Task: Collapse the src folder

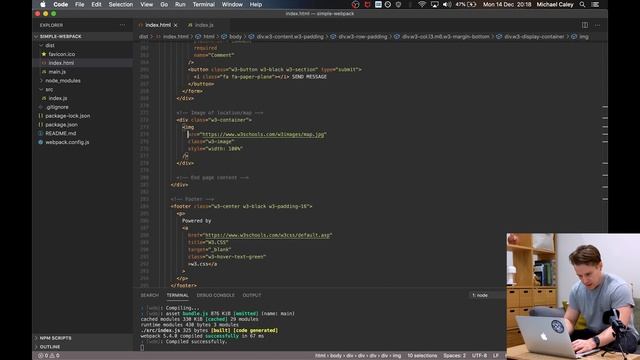Action: (x=49, y=89)
